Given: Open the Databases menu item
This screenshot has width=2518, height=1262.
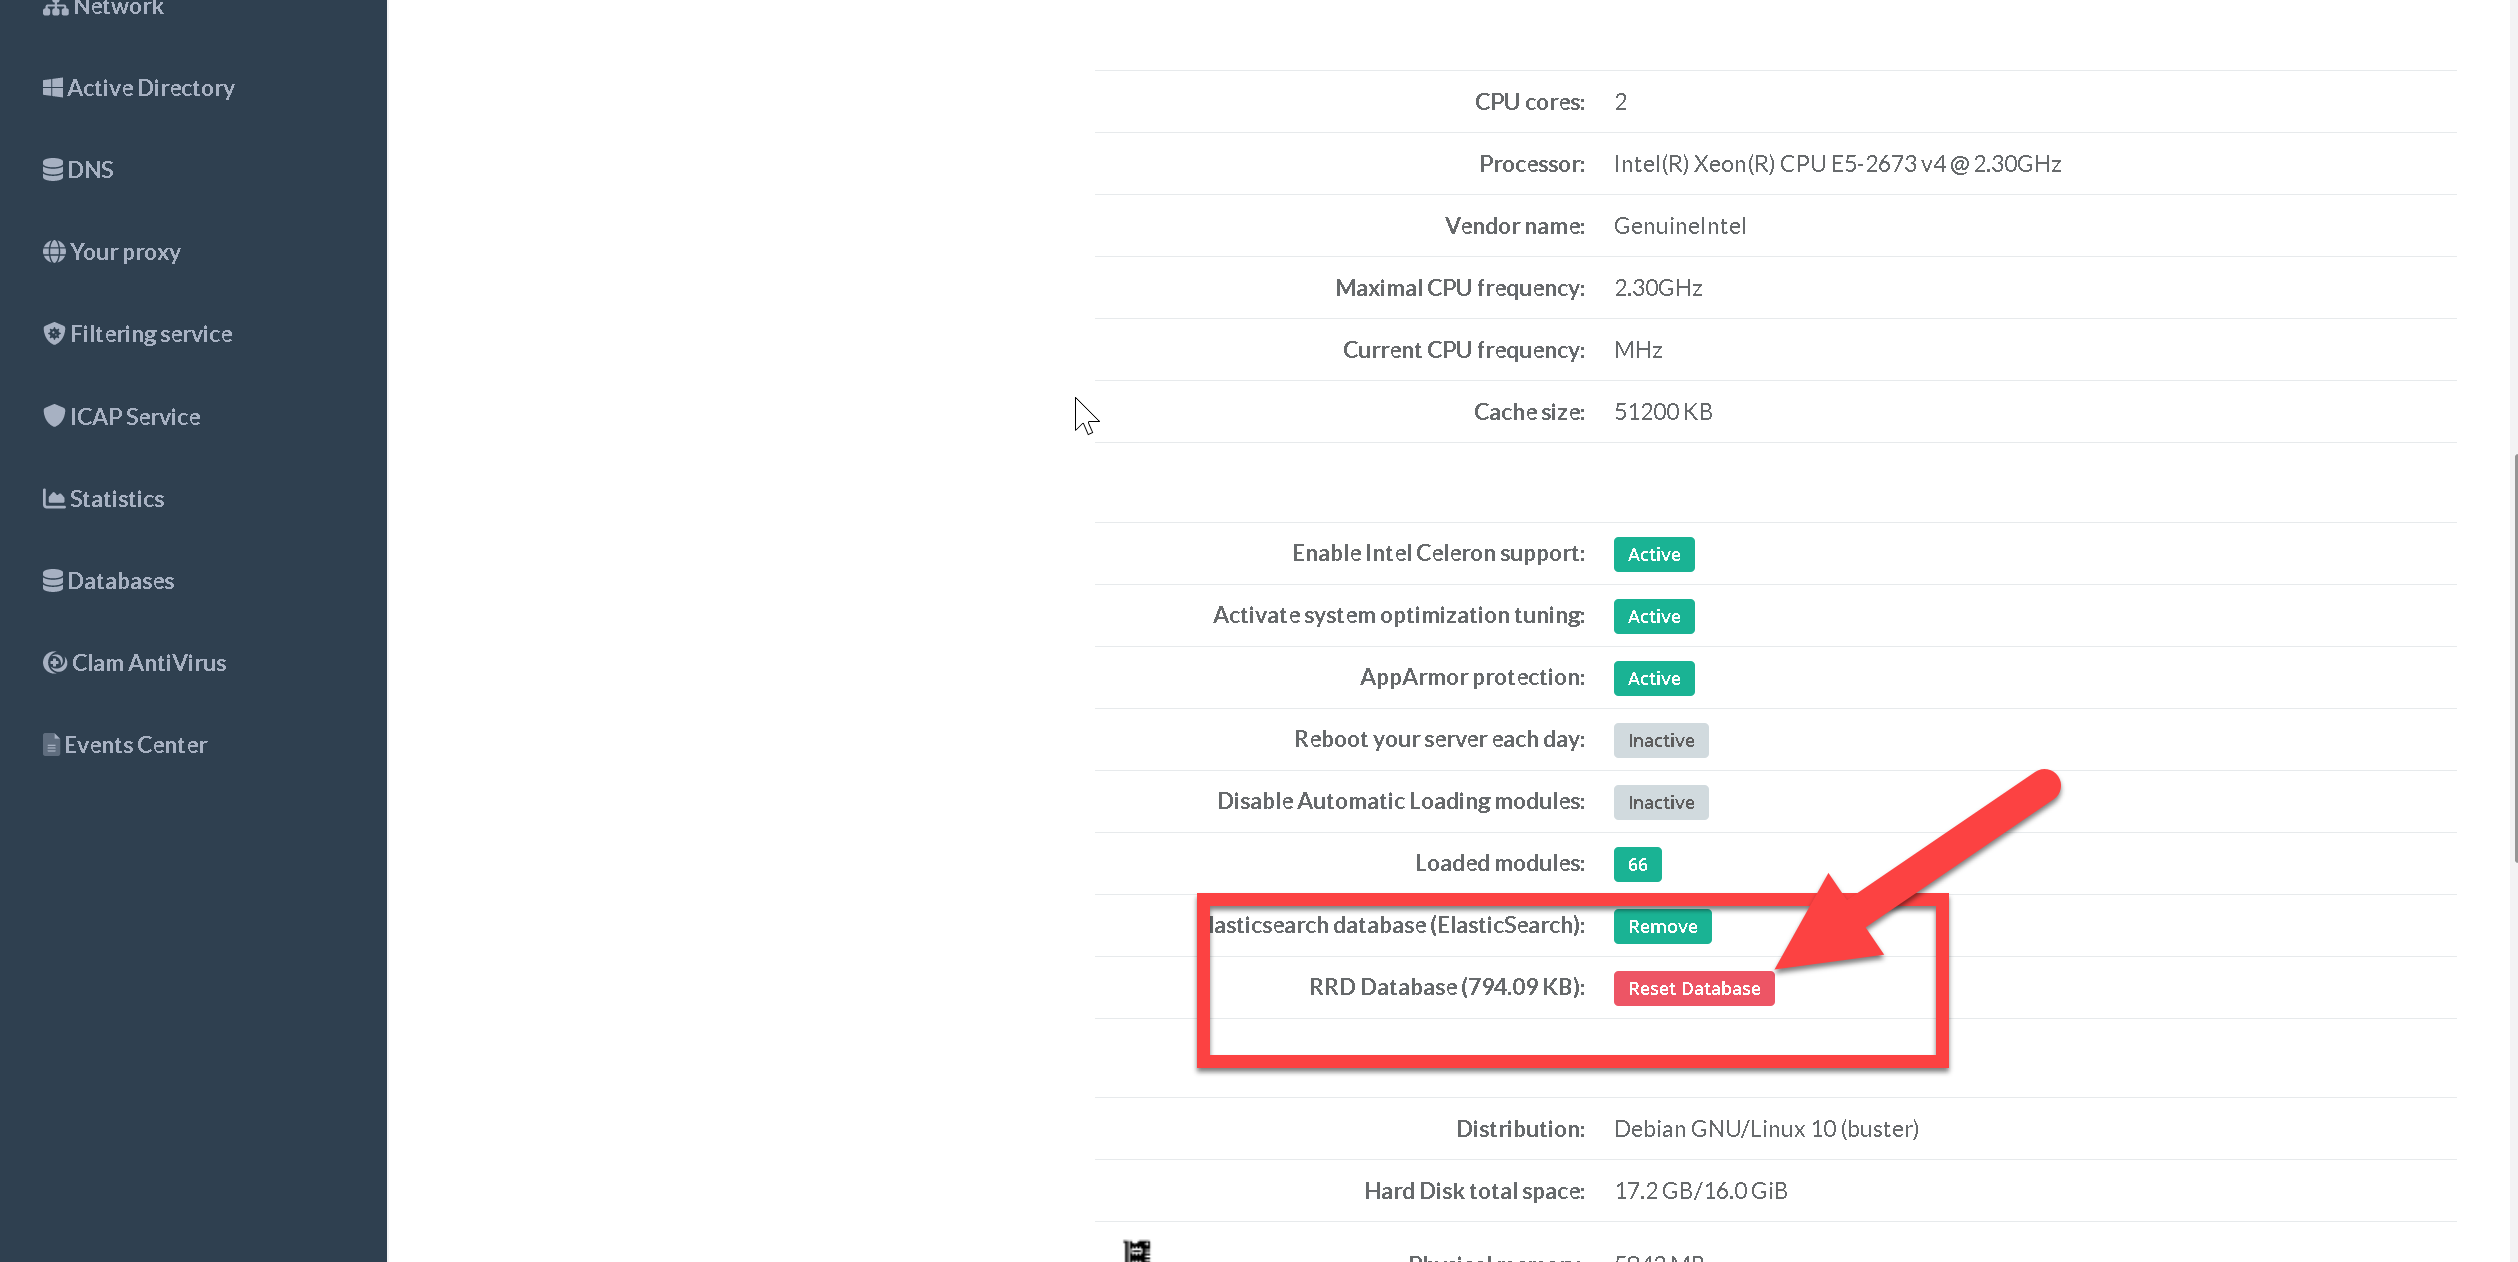Looking at the screenshot, I should [120, 581].
